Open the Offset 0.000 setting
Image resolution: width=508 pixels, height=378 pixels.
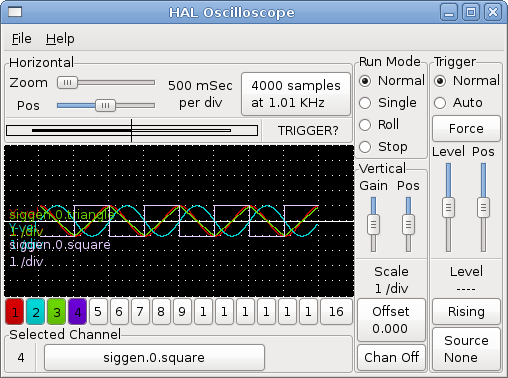point(391,320)
